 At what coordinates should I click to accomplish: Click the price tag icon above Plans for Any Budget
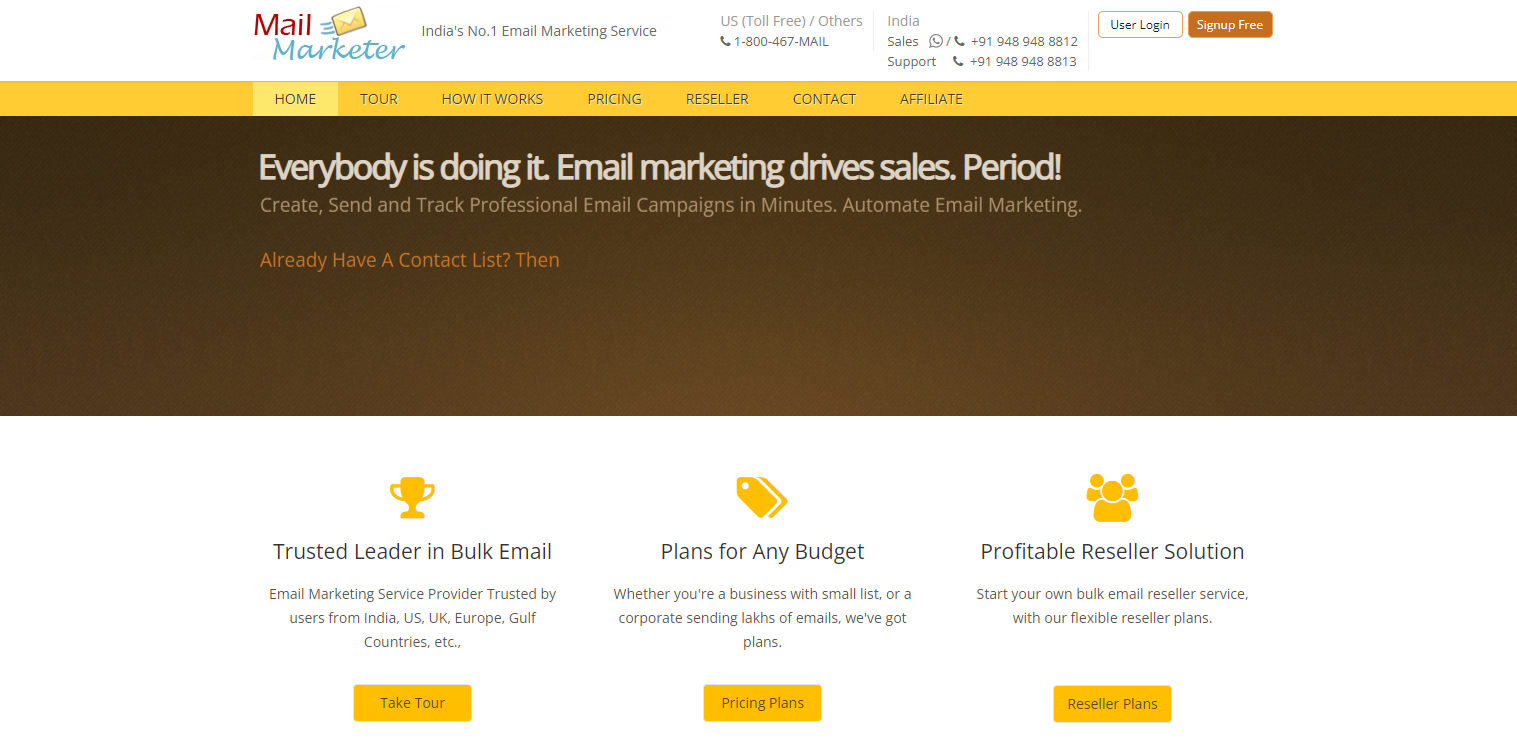[x=762, y=497]
